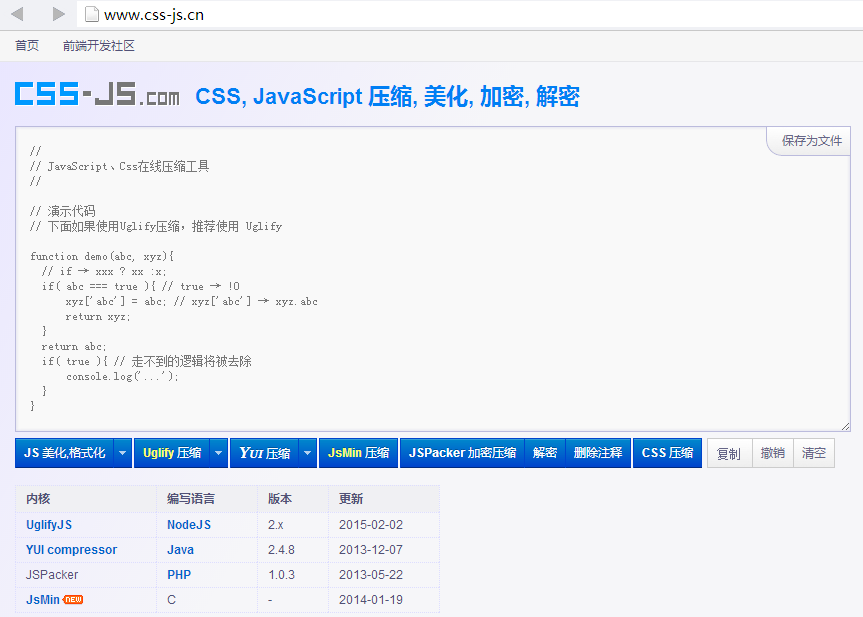
Task: Click the JSPacker 加密压缩 button
Action: (x=462, y=453)
